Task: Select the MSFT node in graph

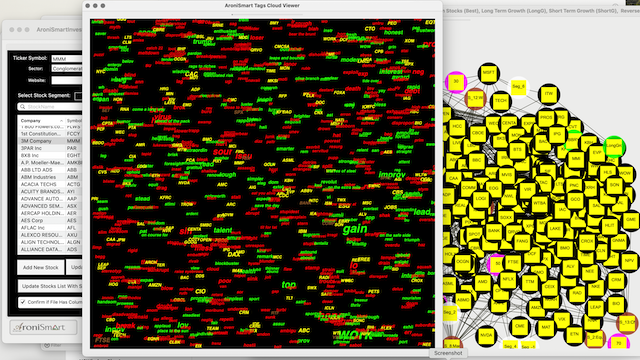Action: 489,73
